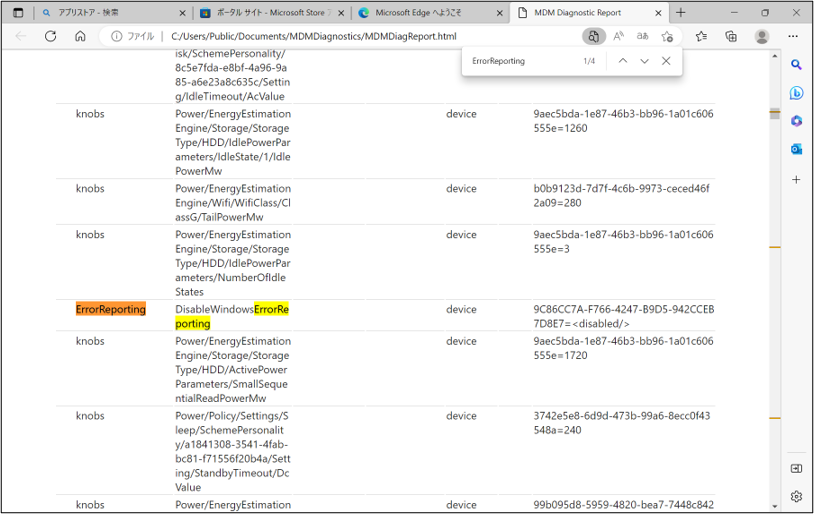This screenshot has height=514, width=814.
Task: Click value ending in 555e=1260
Action: point(623,121)
